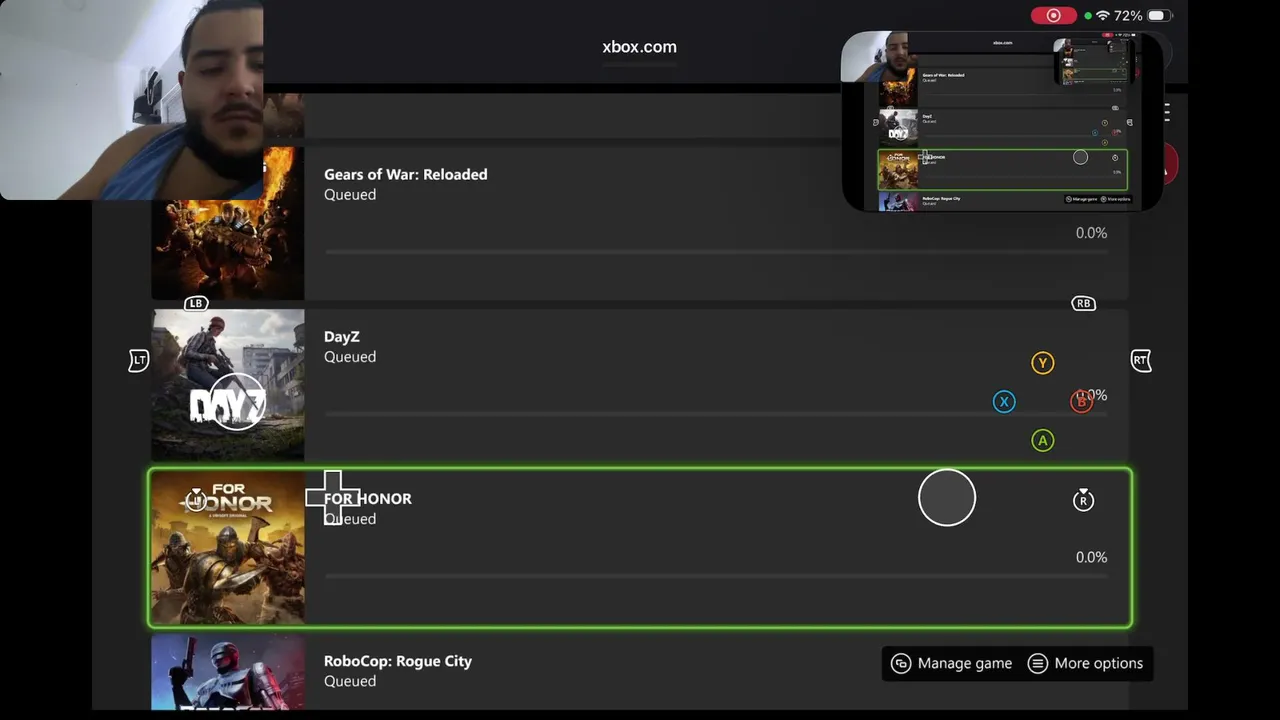
Task: Click the webcam overlay of the streamer
Action: pos(132,100)
